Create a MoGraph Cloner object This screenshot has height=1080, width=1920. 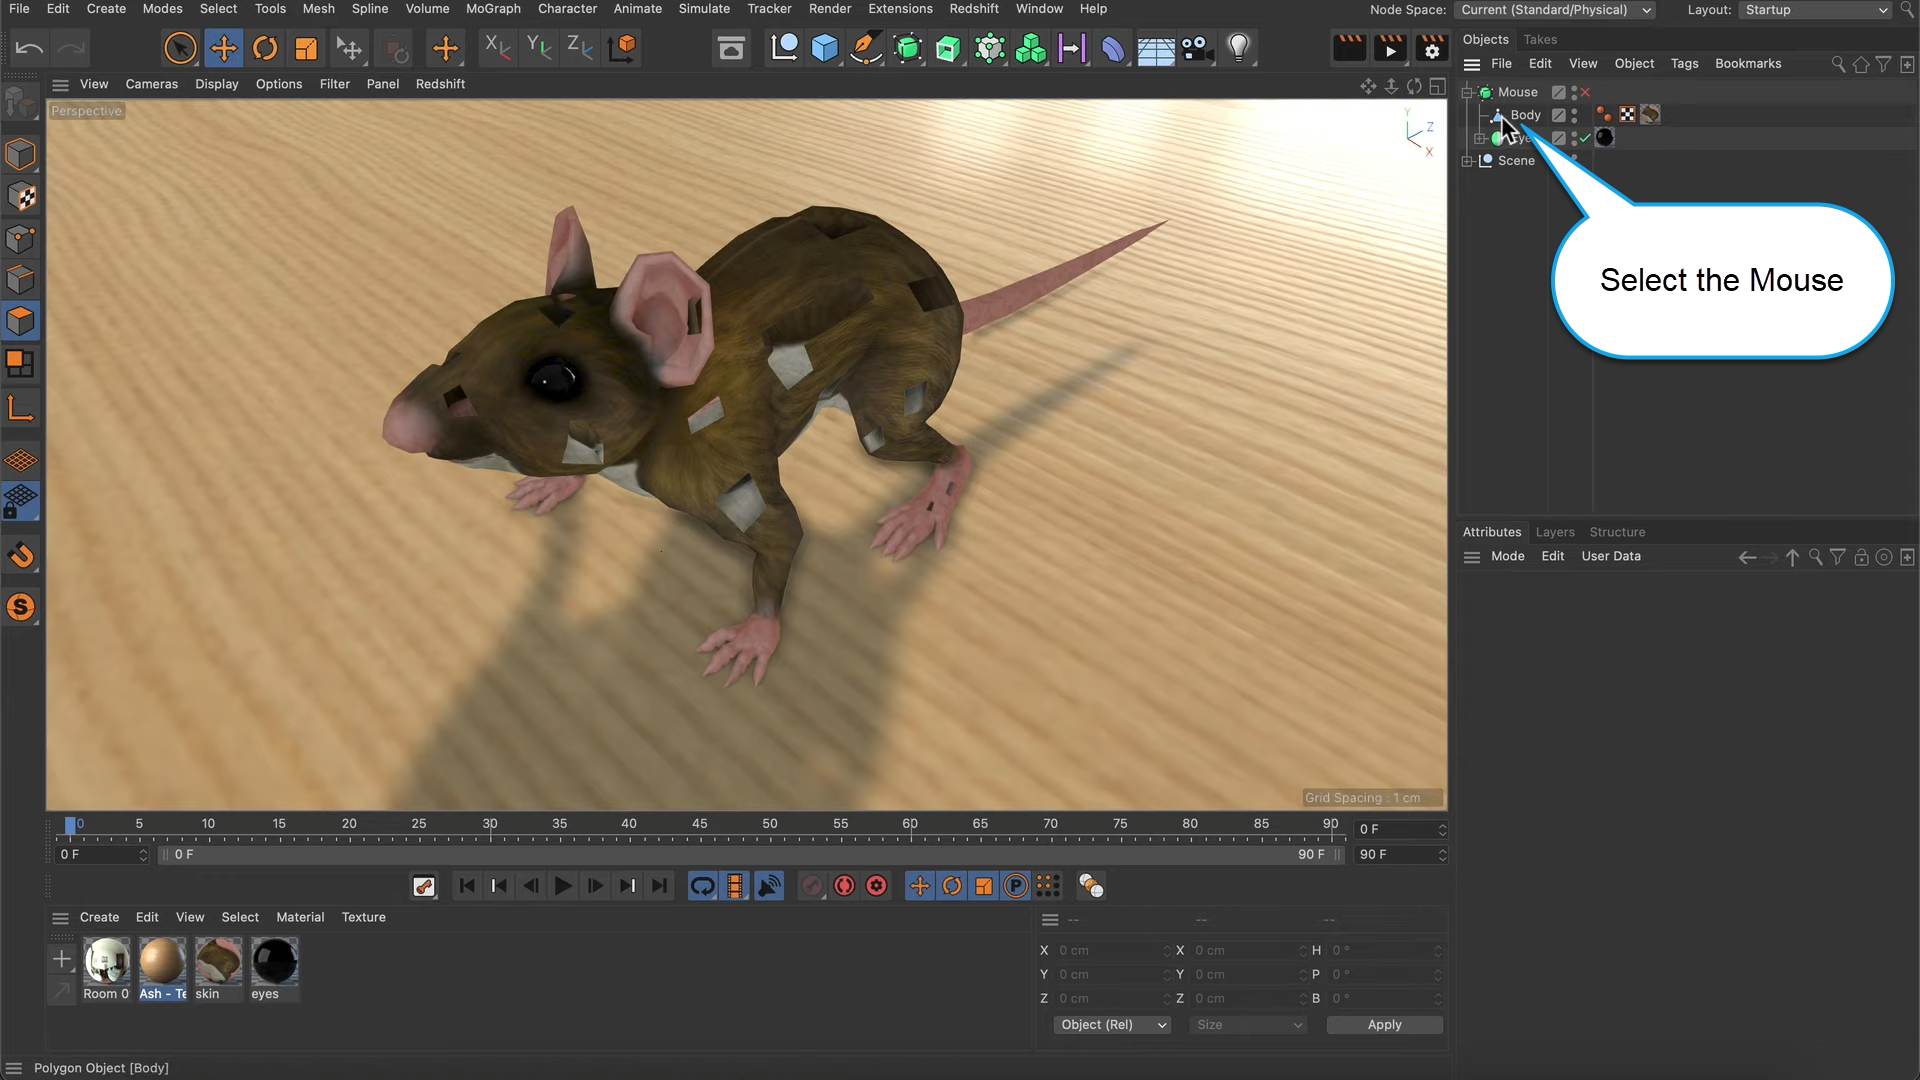[x=1030, y=47]
